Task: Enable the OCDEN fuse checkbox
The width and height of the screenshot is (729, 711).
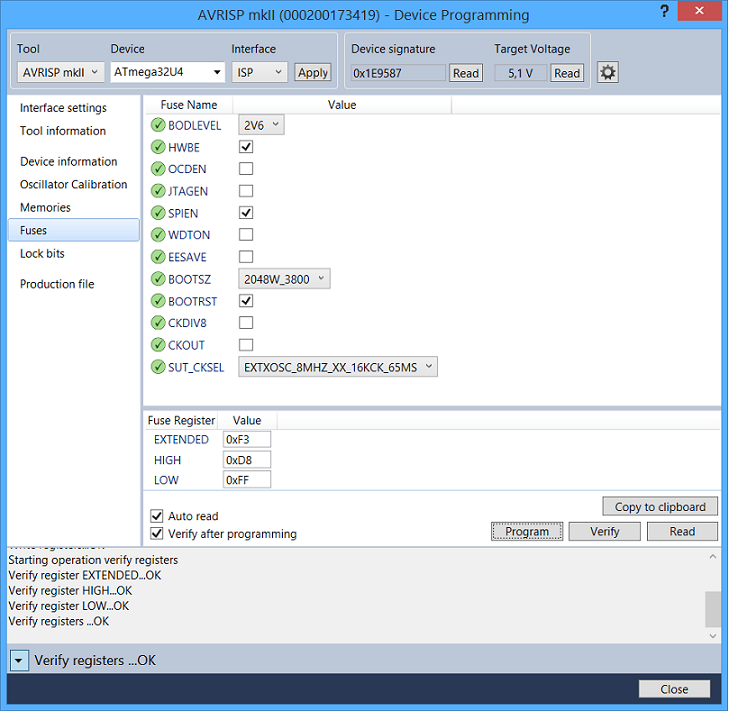Action: click(x=246, y=169)
